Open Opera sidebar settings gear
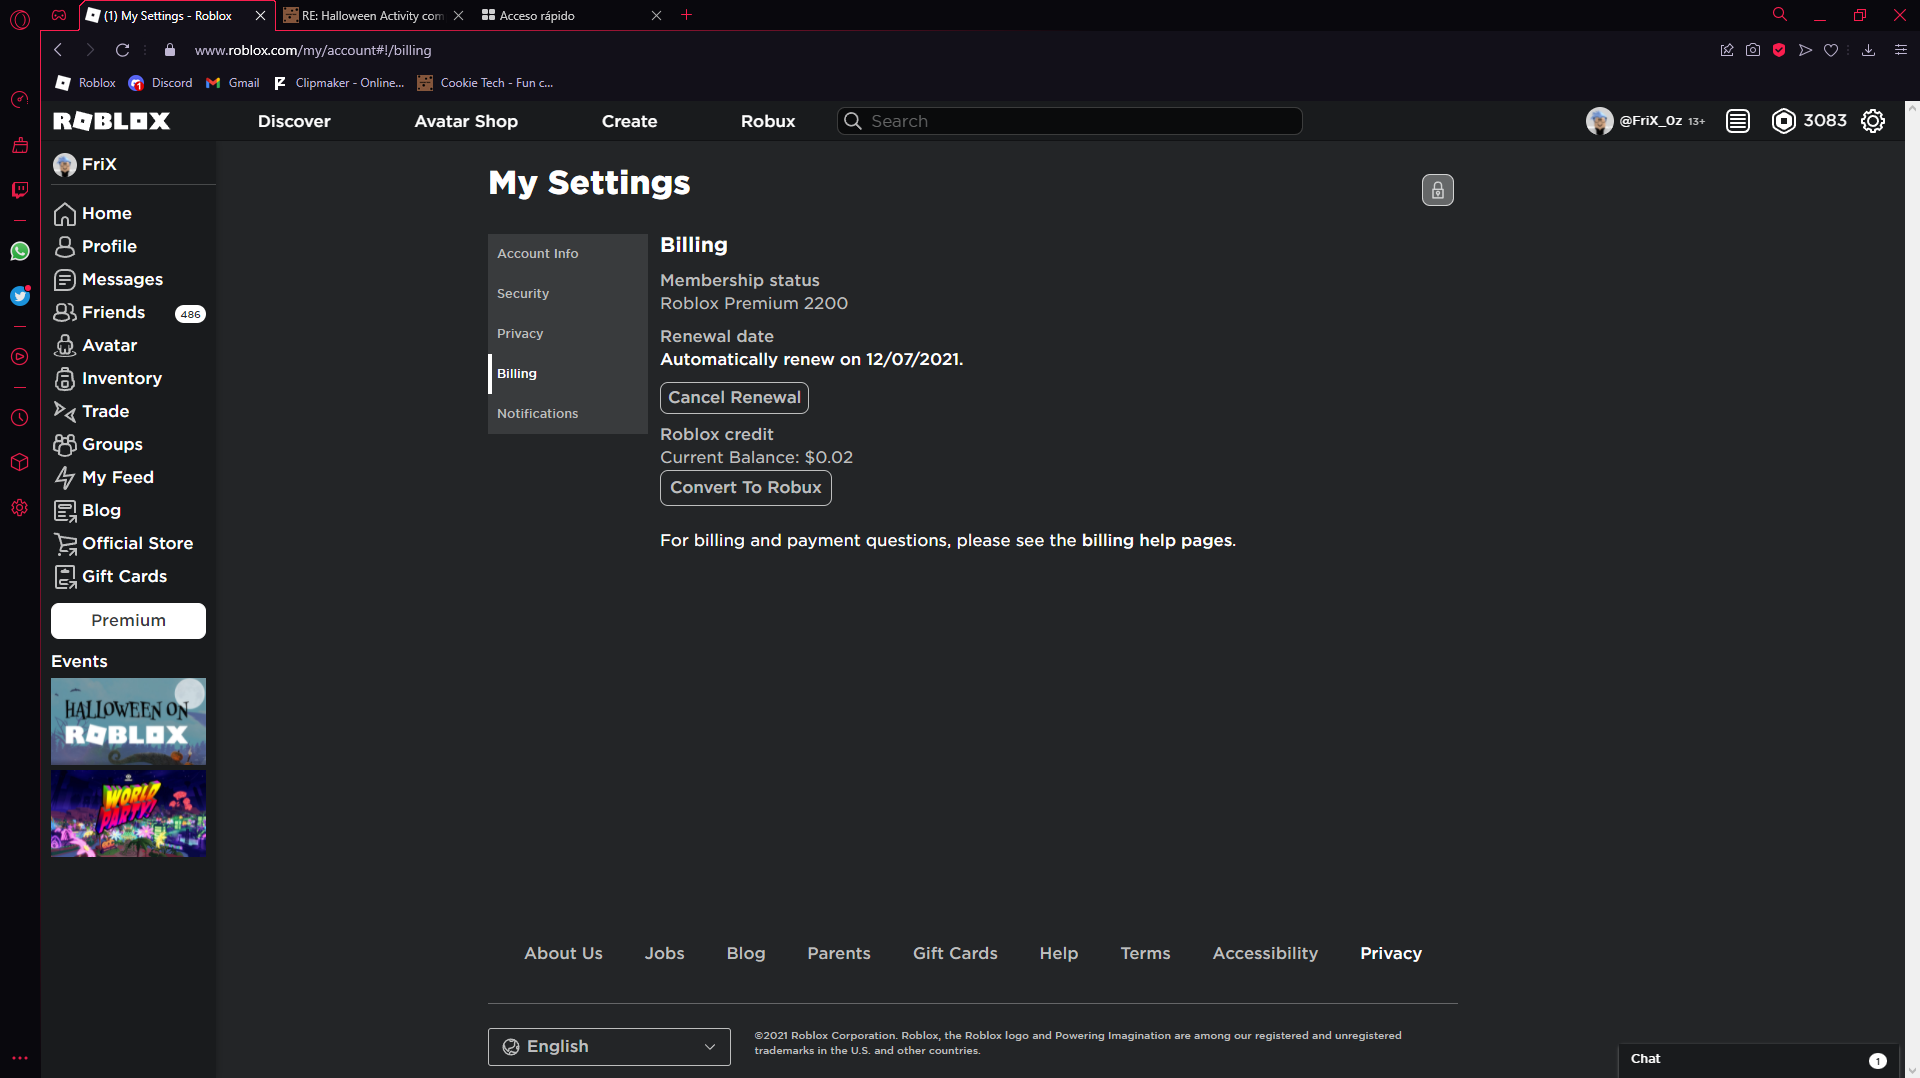Screen dimensions: 1920x1078 coord(20,508)
